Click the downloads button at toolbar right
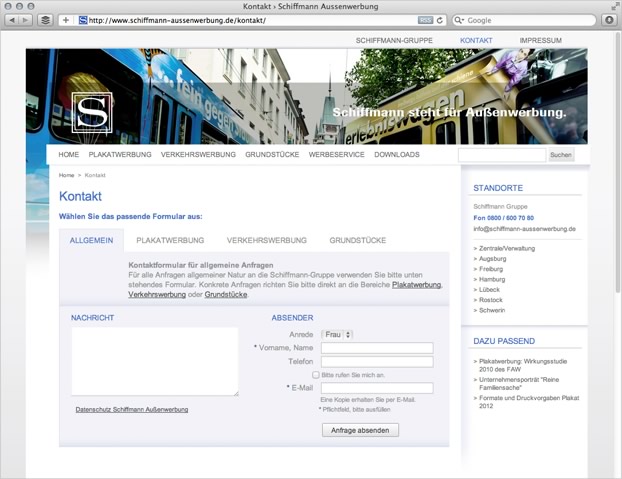This screenshot has width=622, height=479. (x=609, y=20)
